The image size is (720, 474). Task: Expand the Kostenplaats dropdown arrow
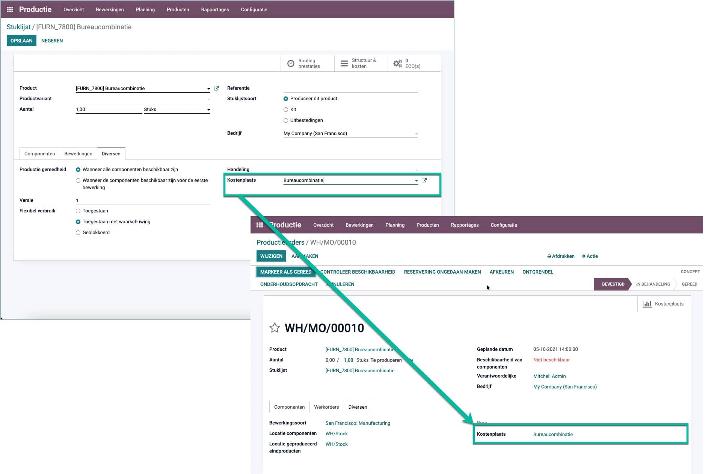coord(416,181)
